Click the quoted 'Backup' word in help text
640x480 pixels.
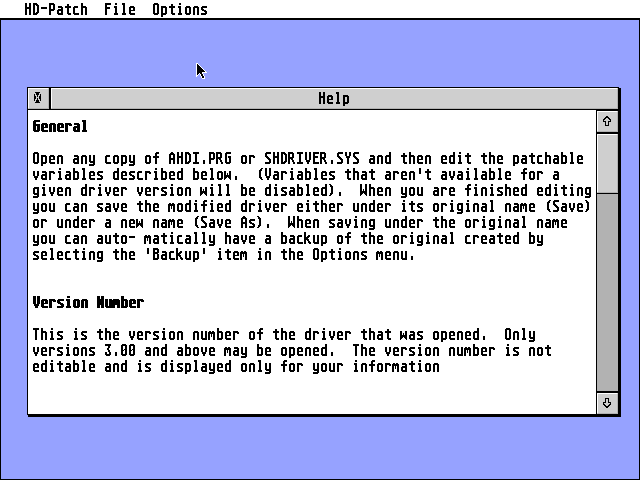[176, 255]
